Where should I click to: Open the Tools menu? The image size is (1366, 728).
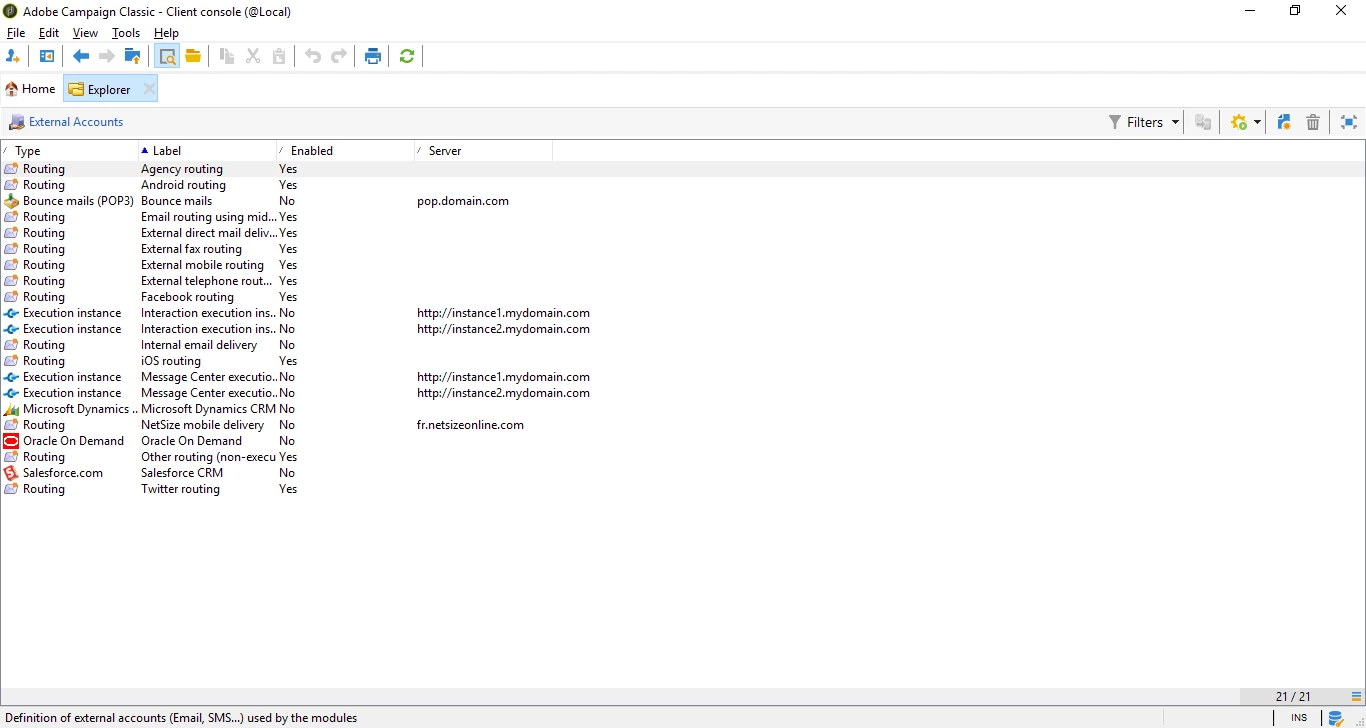[x=126, y=33]
